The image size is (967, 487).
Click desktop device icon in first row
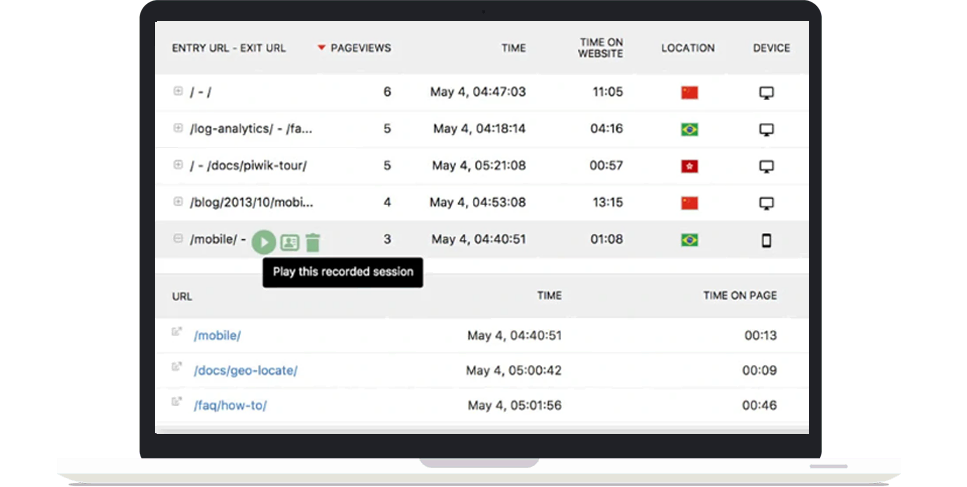(x=766, y=93)
